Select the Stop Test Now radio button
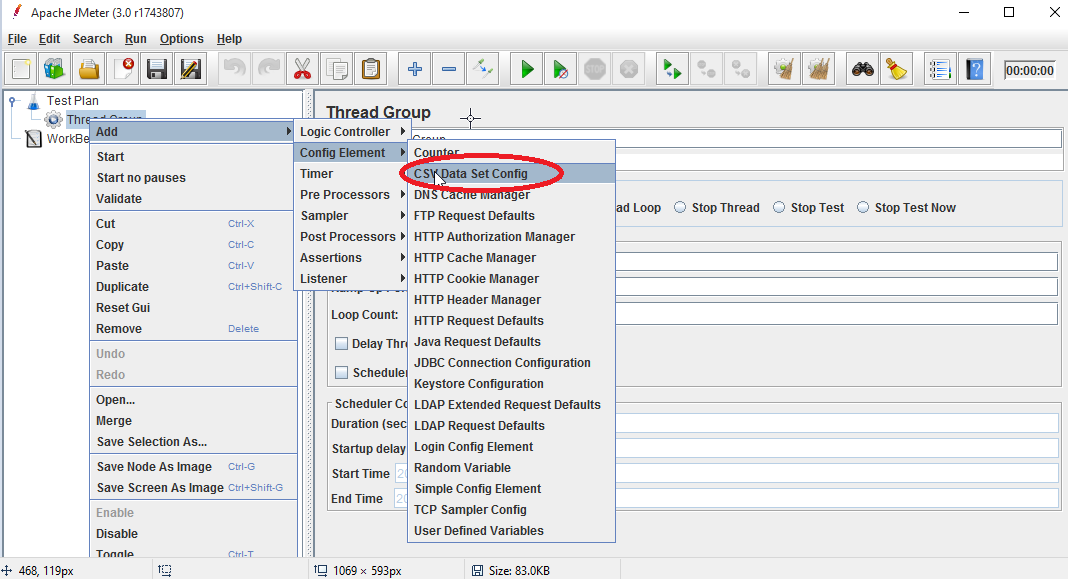 [863, 208]
